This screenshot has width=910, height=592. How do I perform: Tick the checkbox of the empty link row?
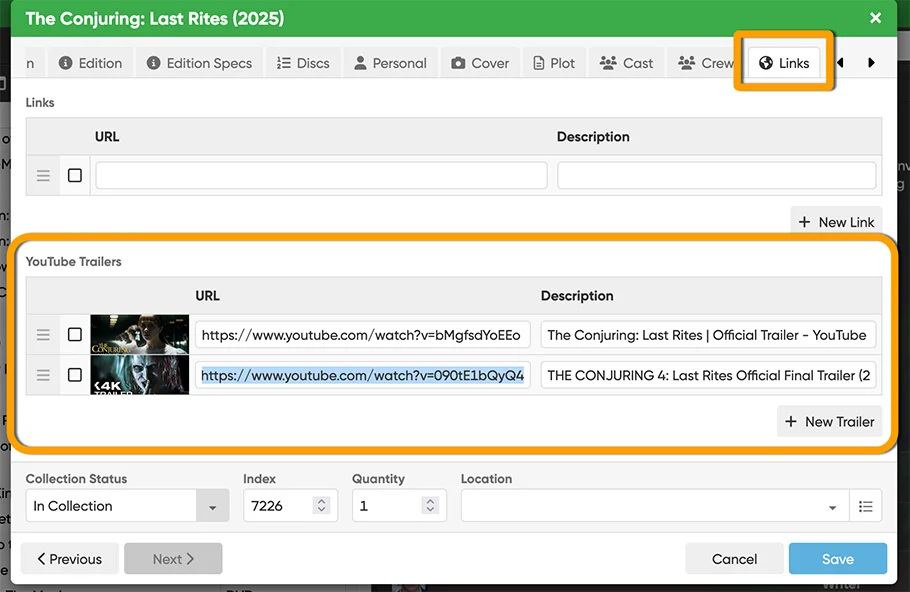[75, 175]
